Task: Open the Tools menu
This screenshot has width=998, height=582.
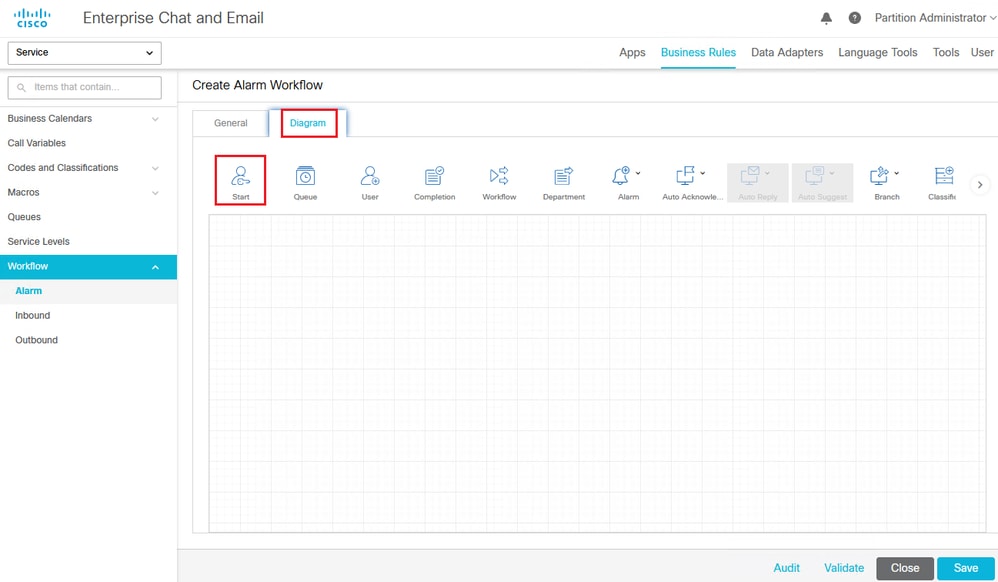Action: (x=946, y=52)
